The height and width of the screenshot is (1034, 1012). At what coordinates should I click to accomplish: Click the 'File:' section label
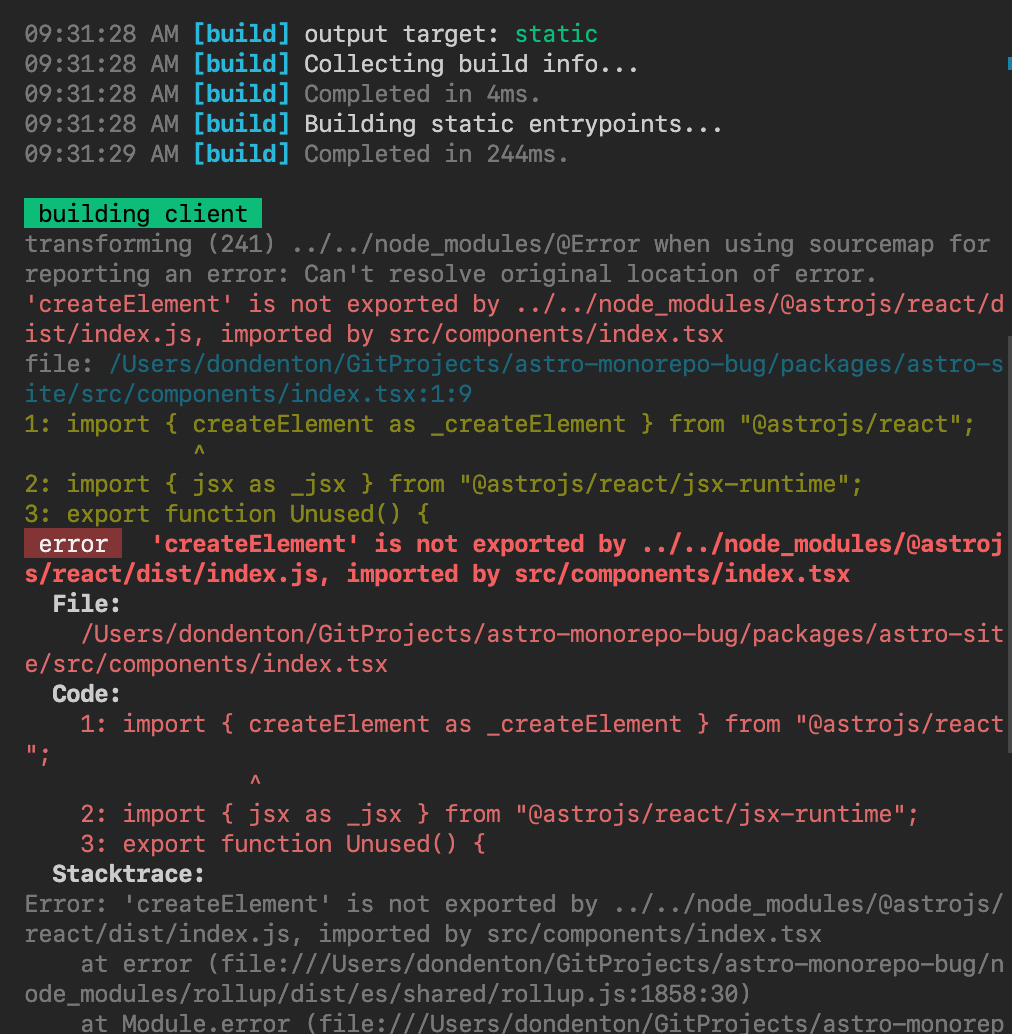coord(85,603)
